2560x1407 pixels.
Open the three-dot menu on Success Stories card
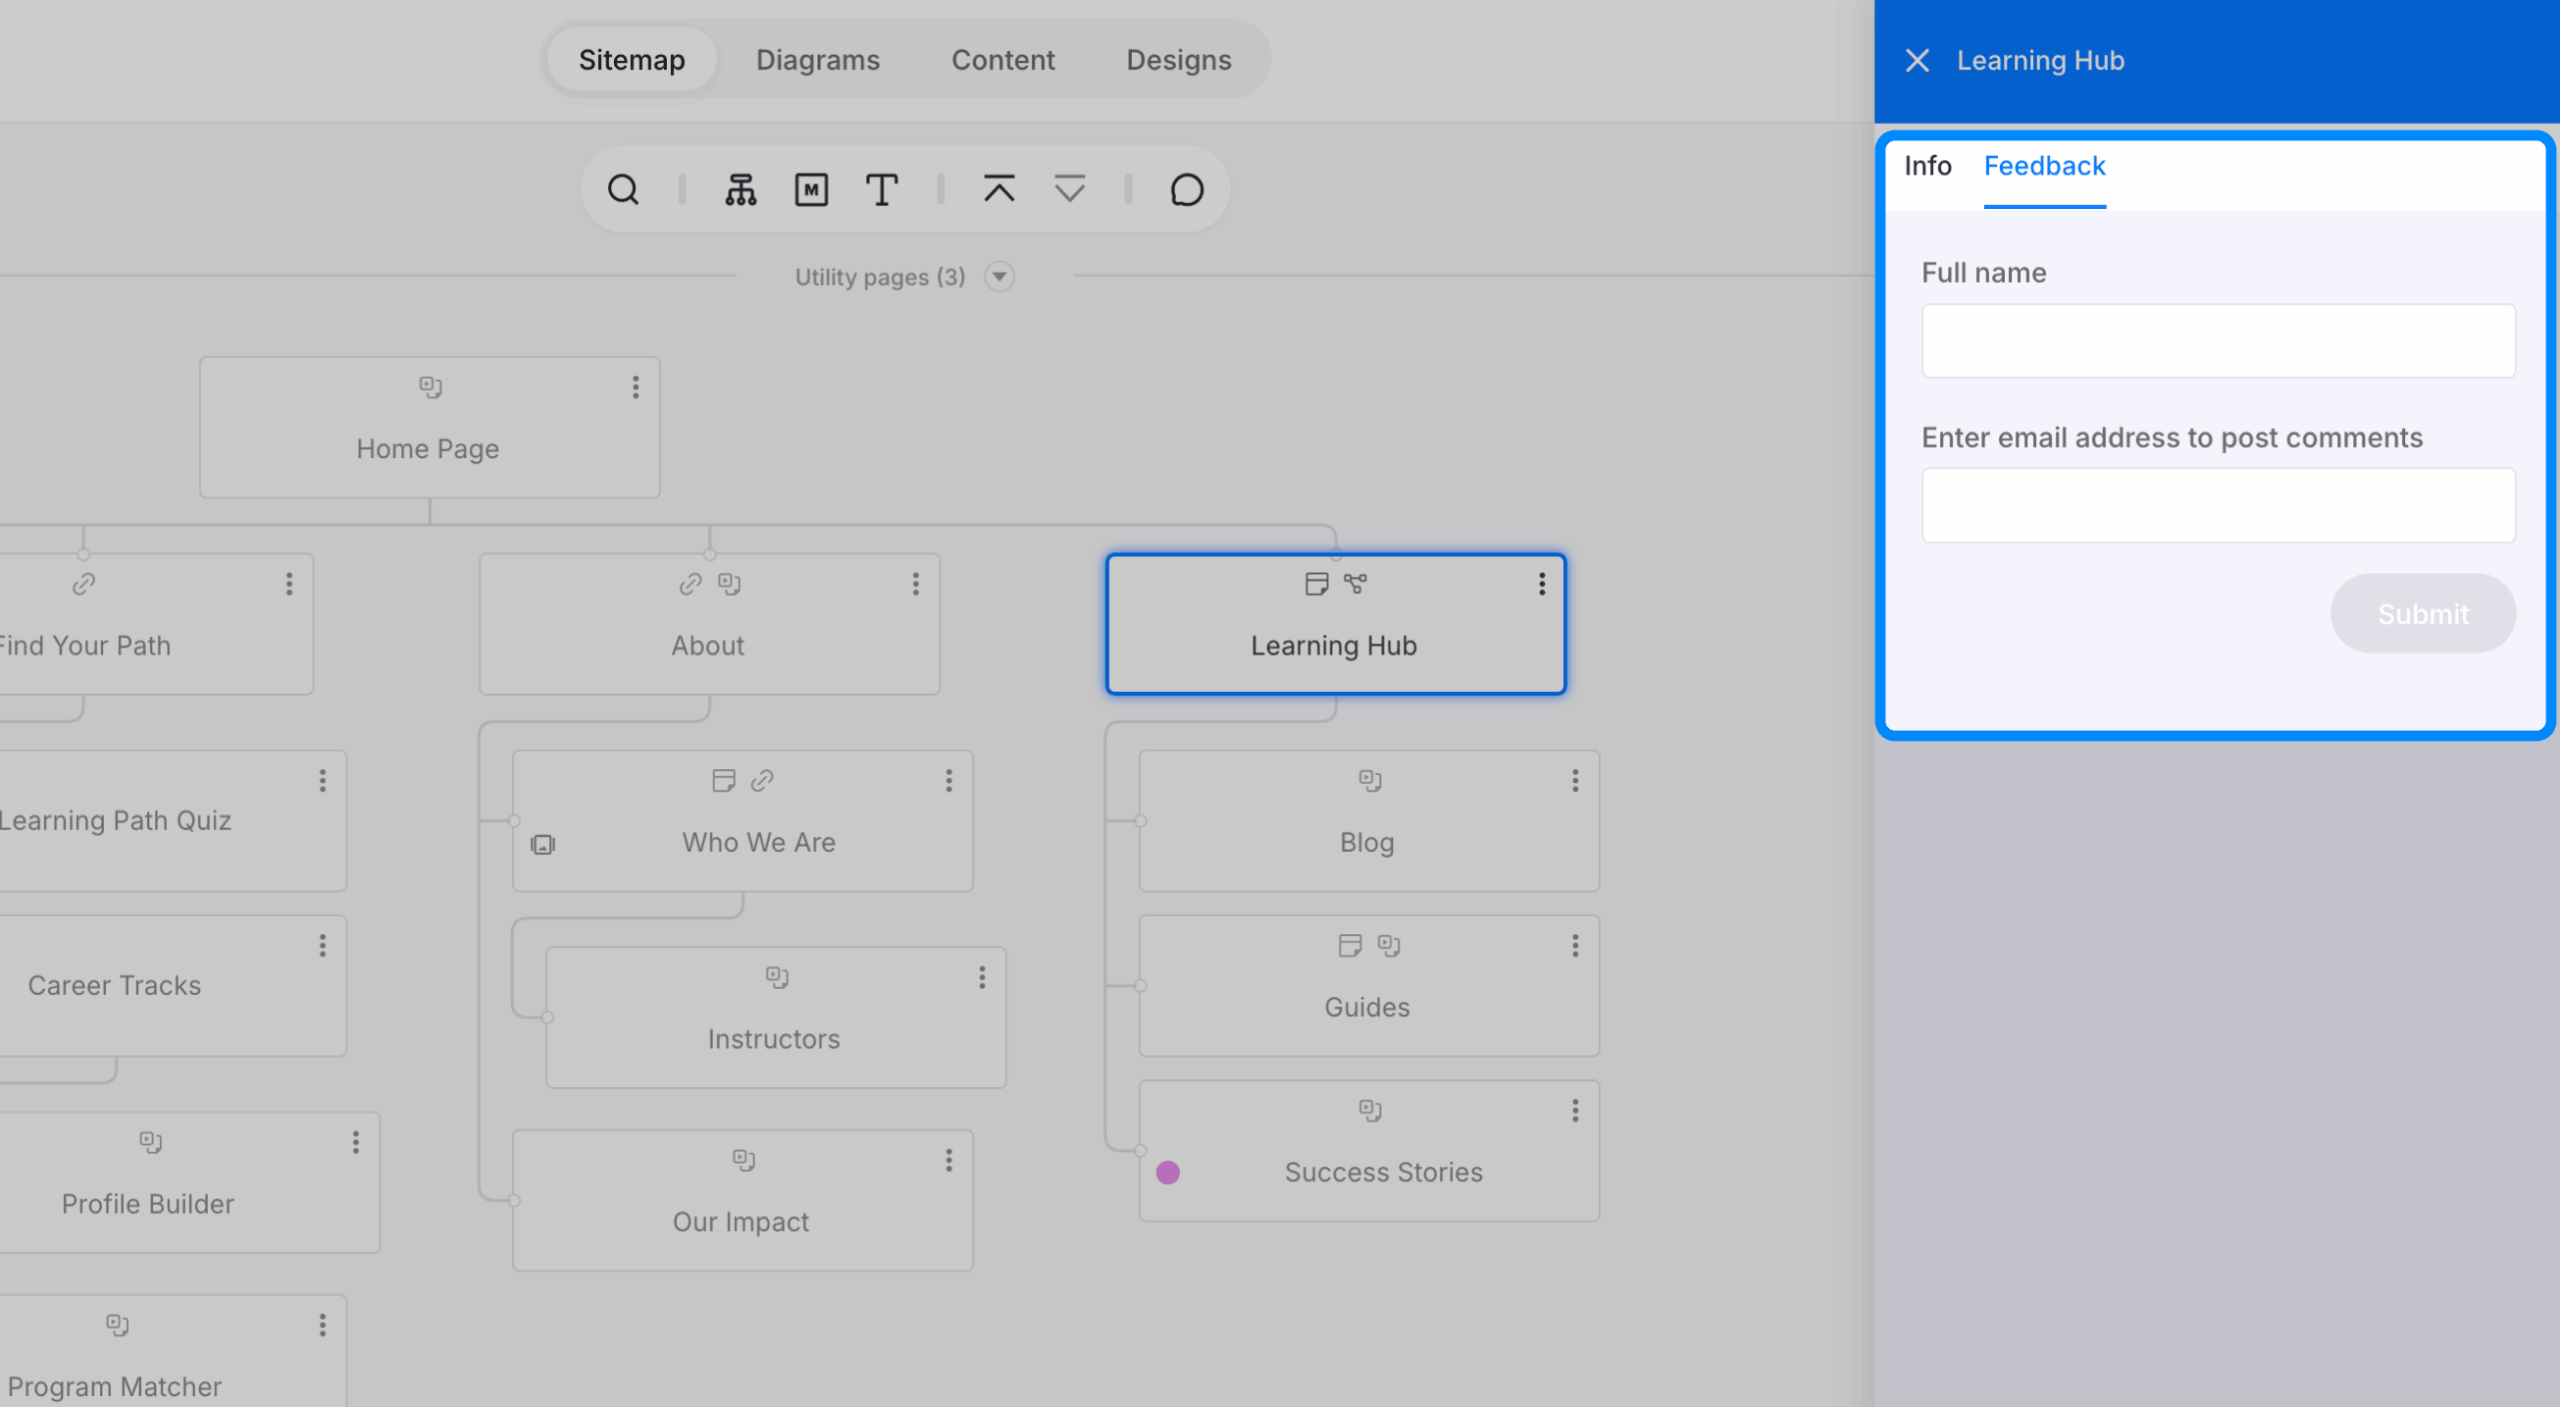(1574, 1111)
